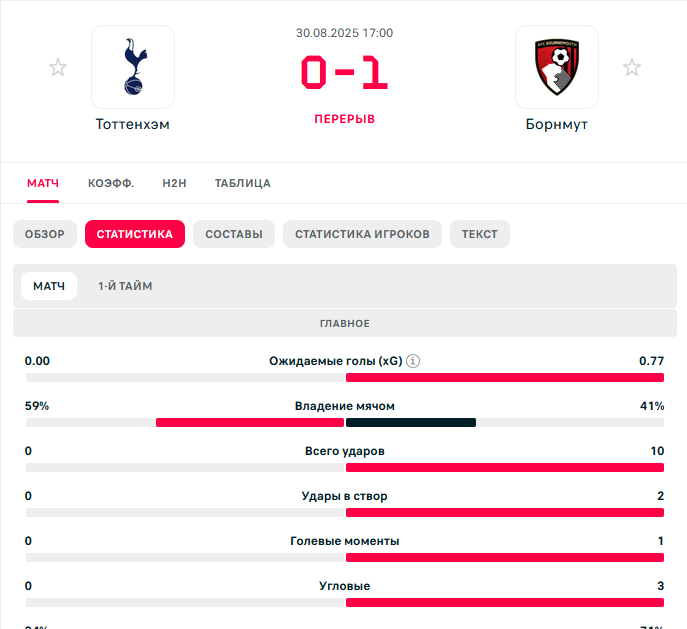
Task: Open the H2H tab
Action: (174, 183)
